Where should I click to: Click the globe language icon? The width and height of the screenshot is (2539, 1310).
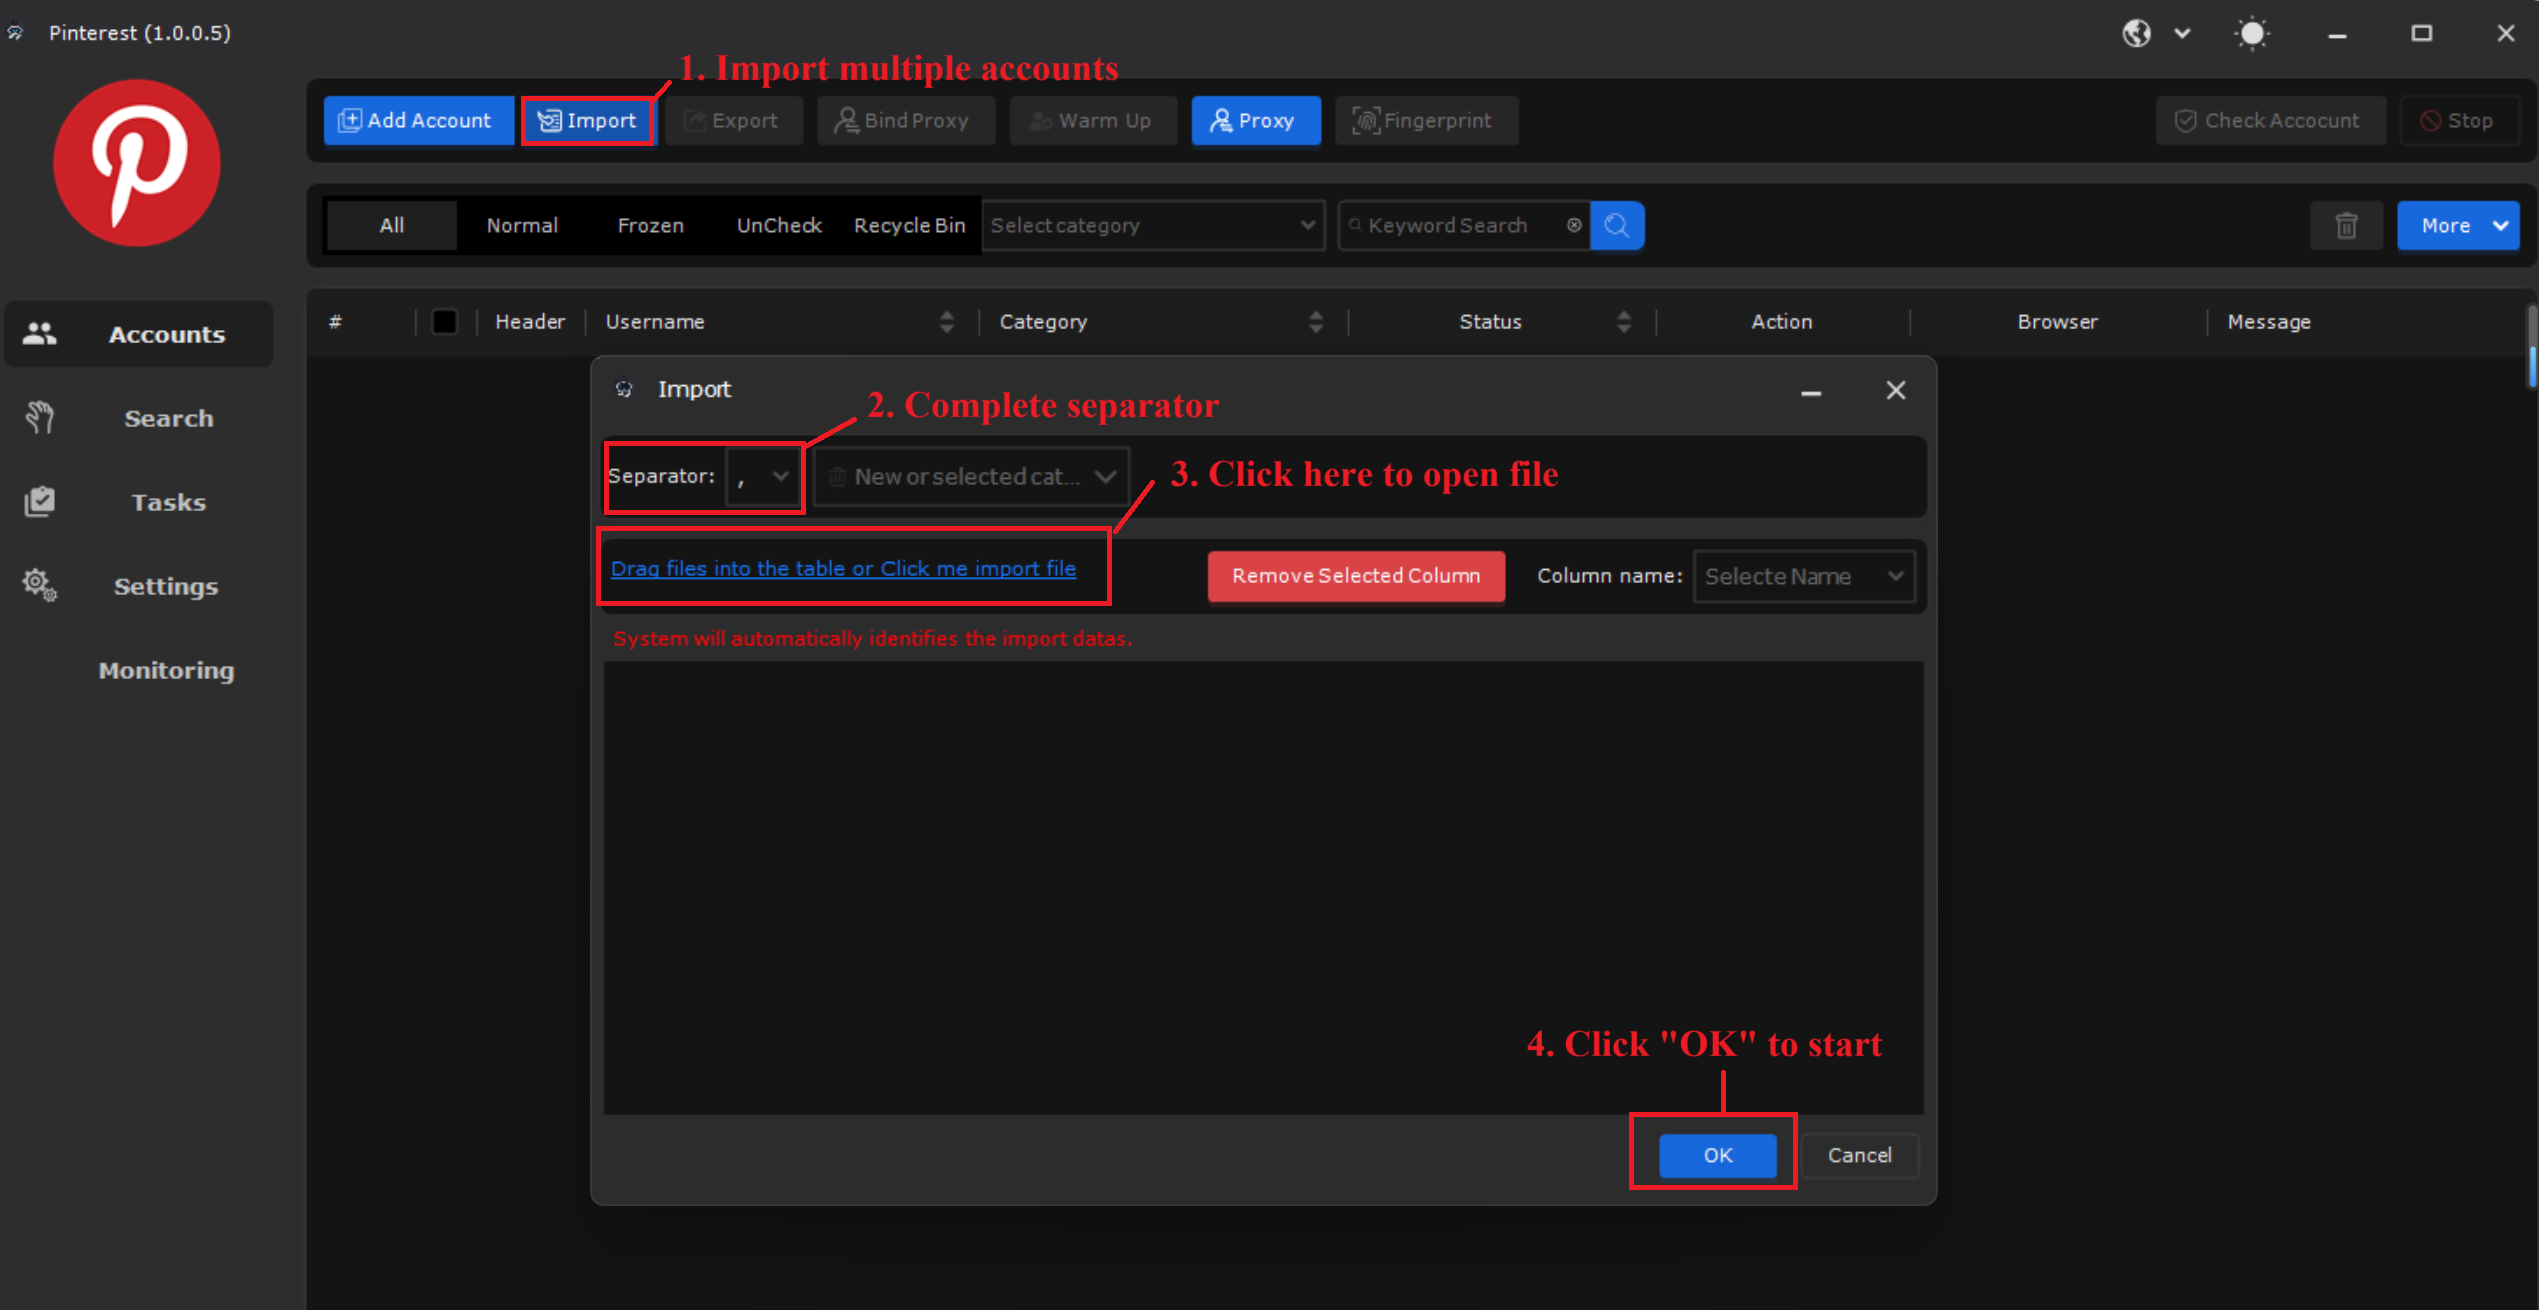point(2136,33)
